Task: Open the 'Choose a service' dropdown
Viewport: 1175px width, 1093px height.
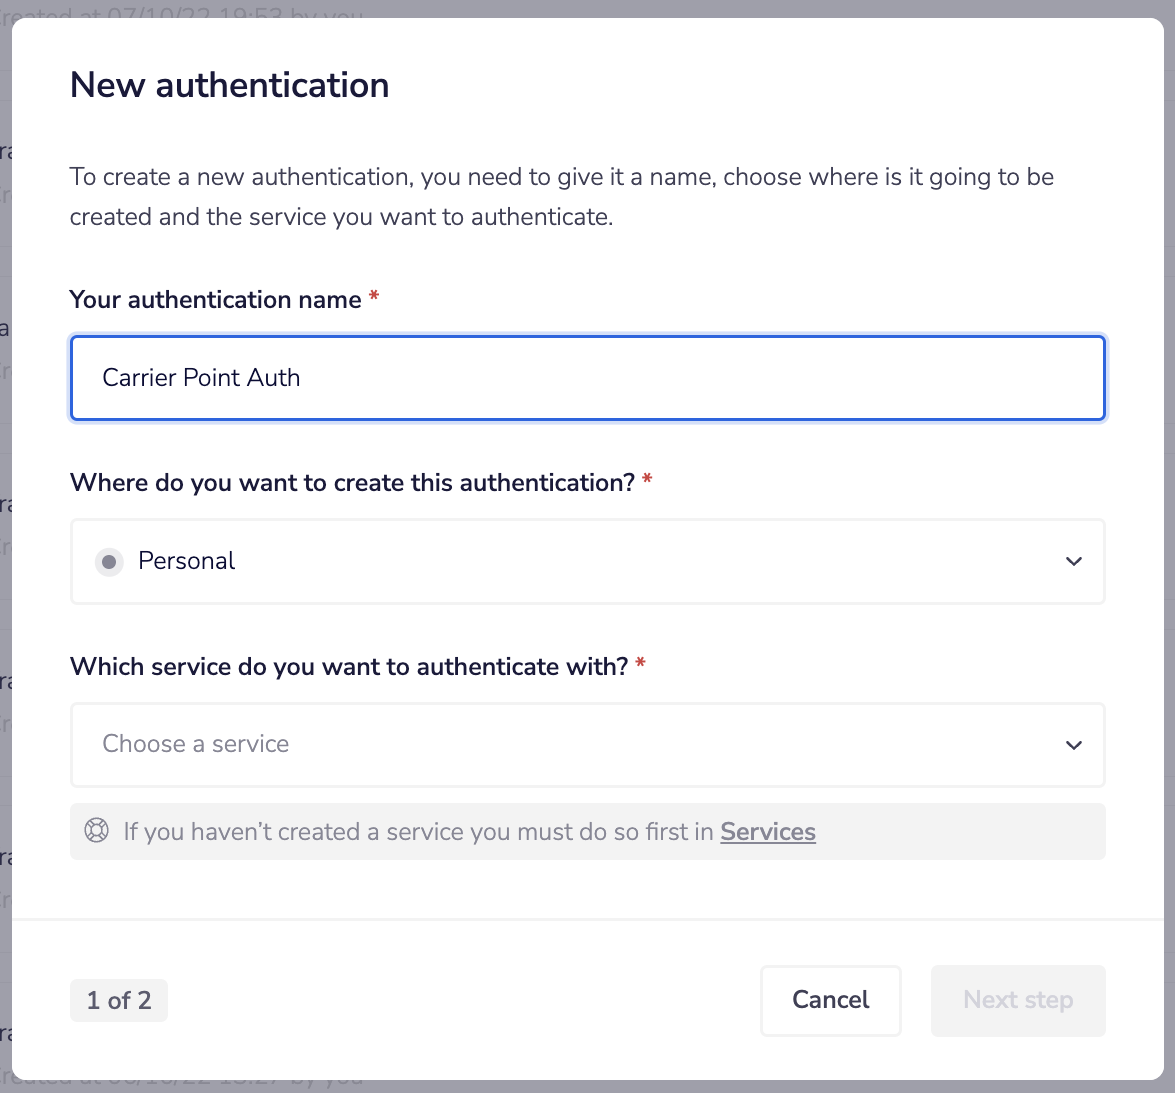Action: pyautogui.click(x=587, y=745)
